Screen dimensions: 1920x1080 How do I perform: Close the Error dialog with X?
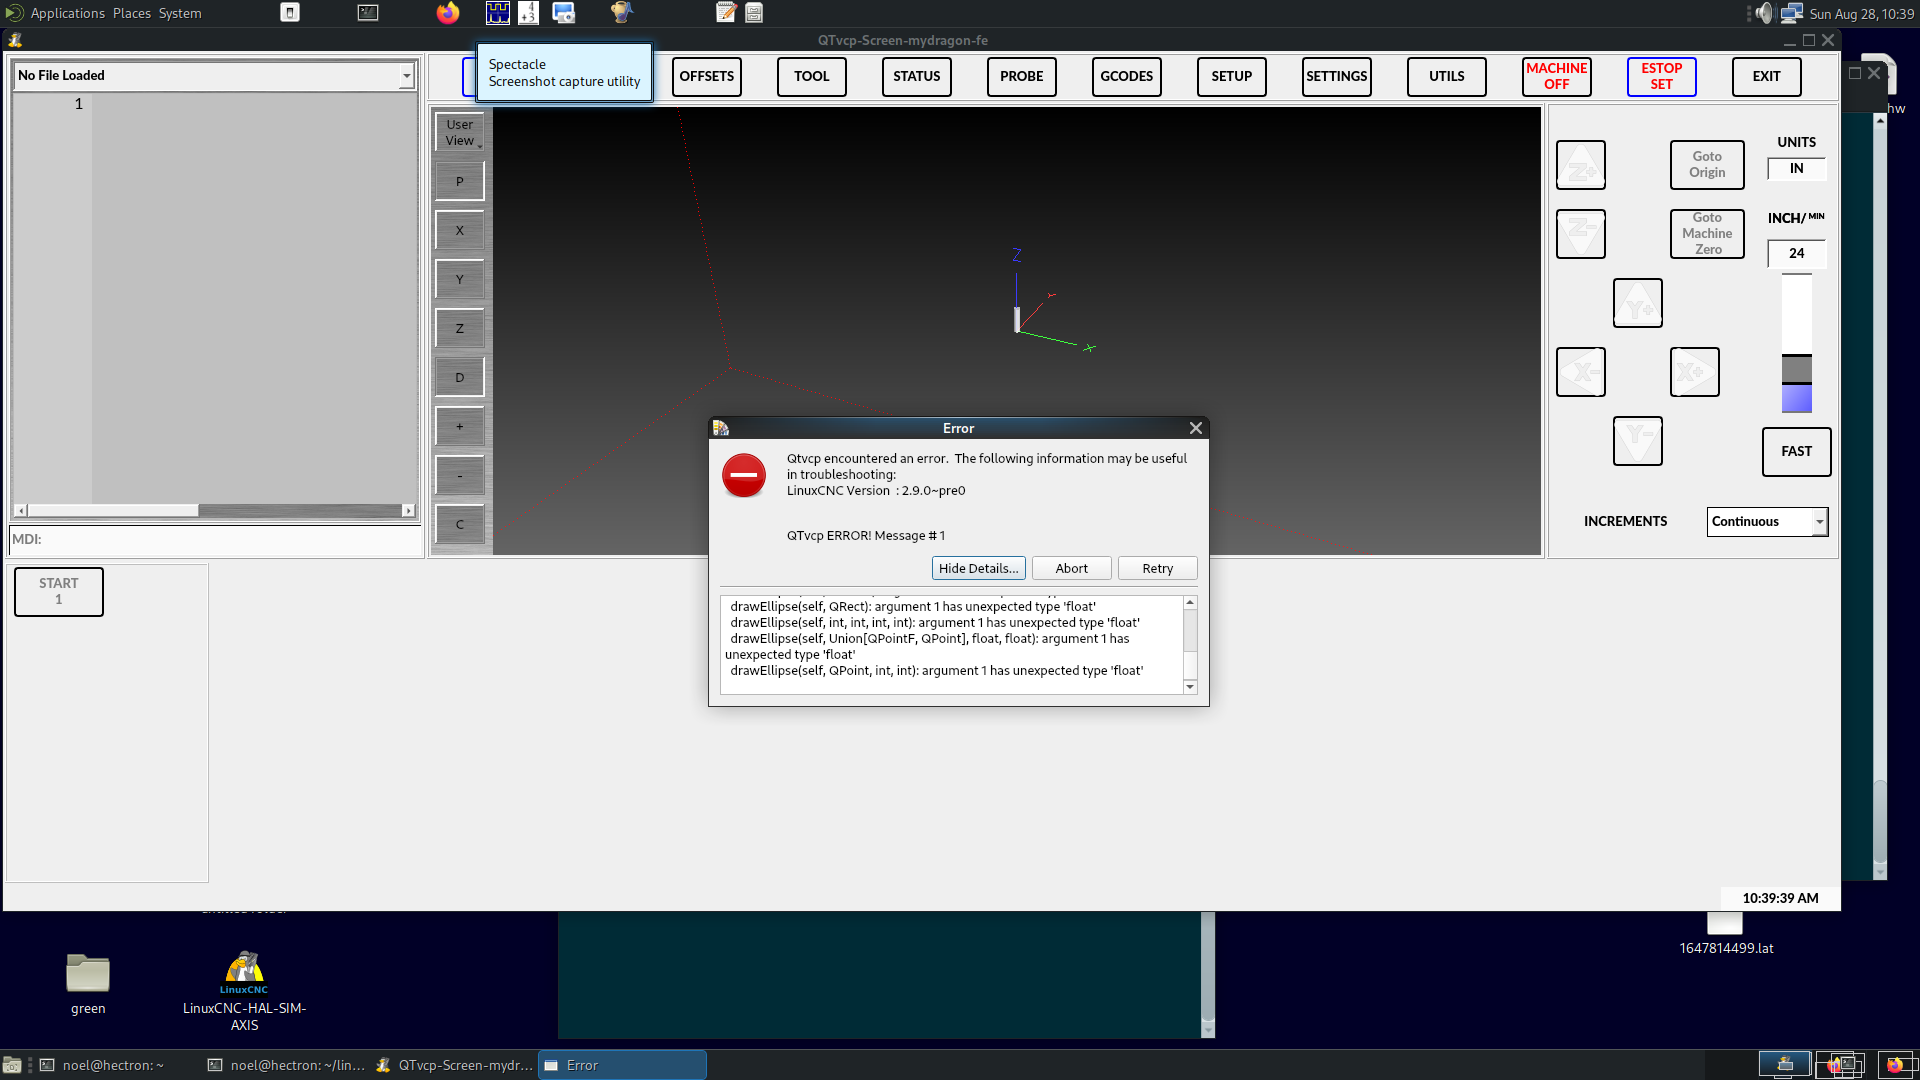pos(1196,428)
